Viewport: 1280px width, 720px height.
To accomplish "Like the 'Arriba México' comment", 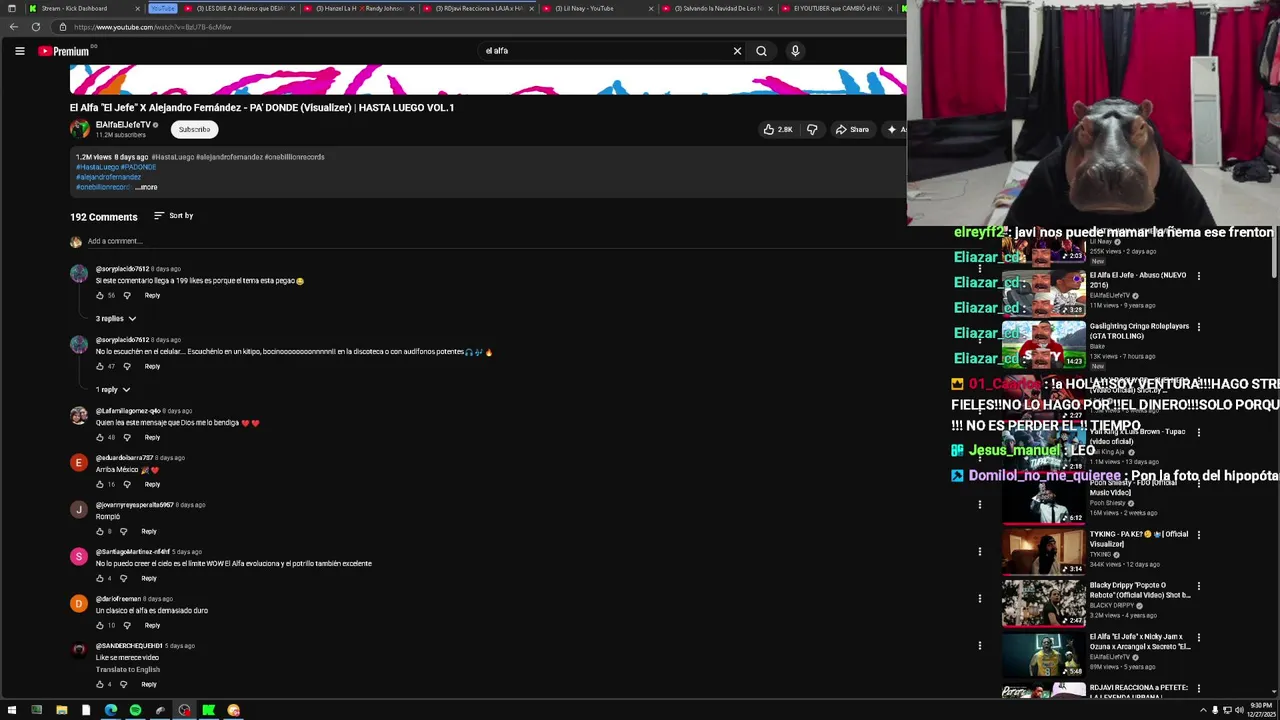I will (100, 485).
